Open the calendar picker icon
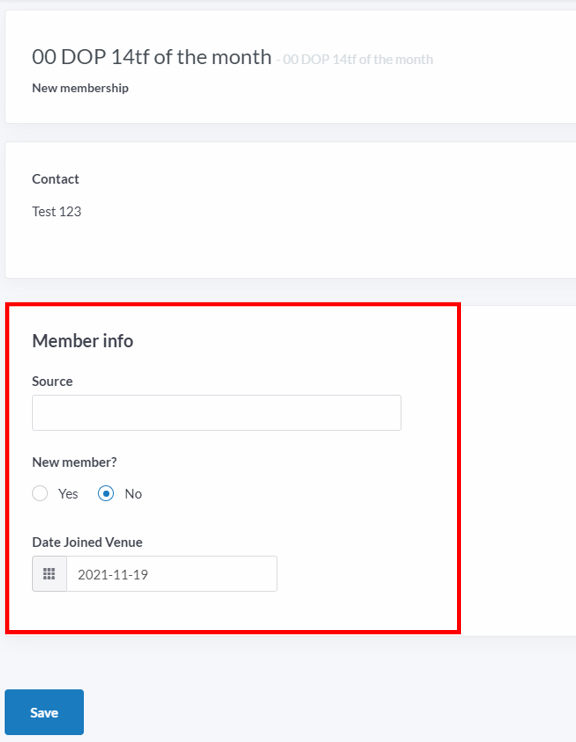Screen dimensions: 576x742 (x=49, y=574)
